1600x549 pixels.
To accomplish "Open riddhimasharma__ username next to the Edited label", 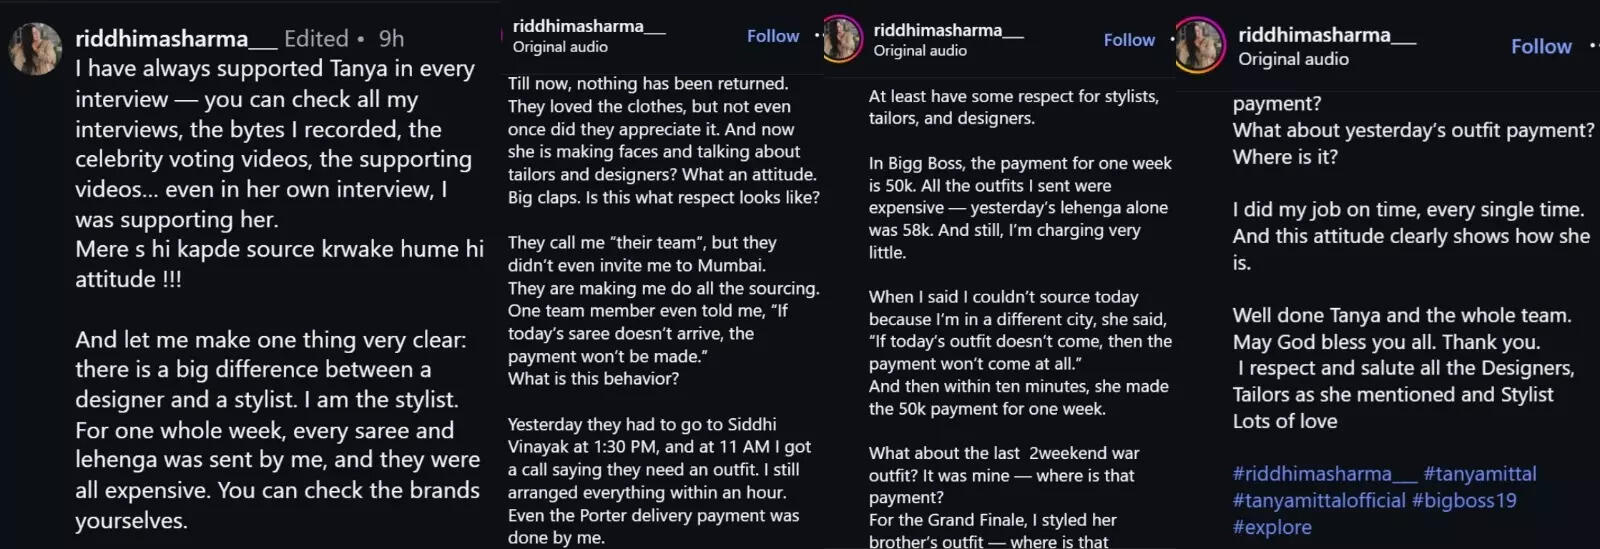I will 176,39.
